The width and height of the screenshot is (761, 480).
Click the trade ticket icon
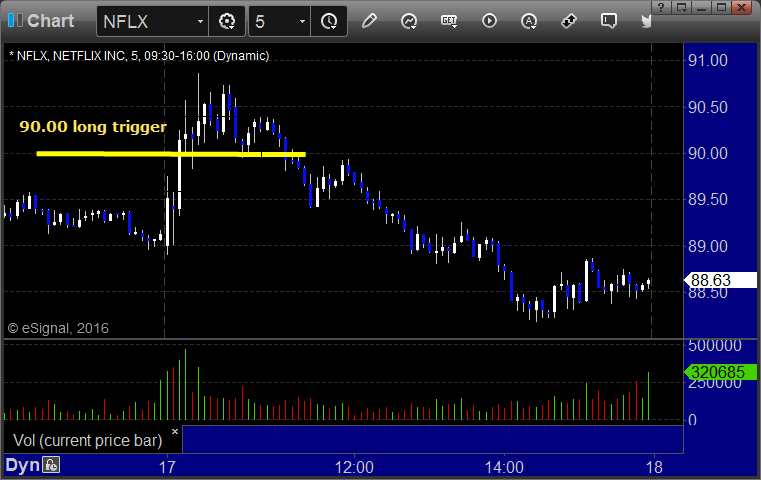[569, 21]
